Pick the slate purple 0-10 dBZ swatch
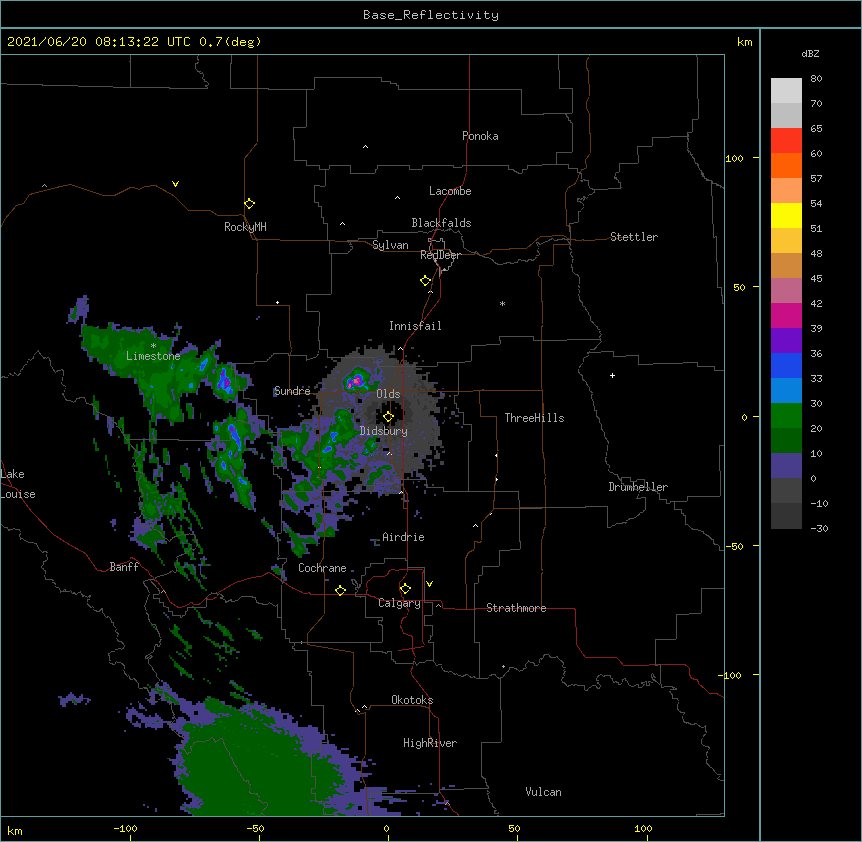The height and width of the screenshot is (842, 862). pyautogui.click(x=786, y=466)
